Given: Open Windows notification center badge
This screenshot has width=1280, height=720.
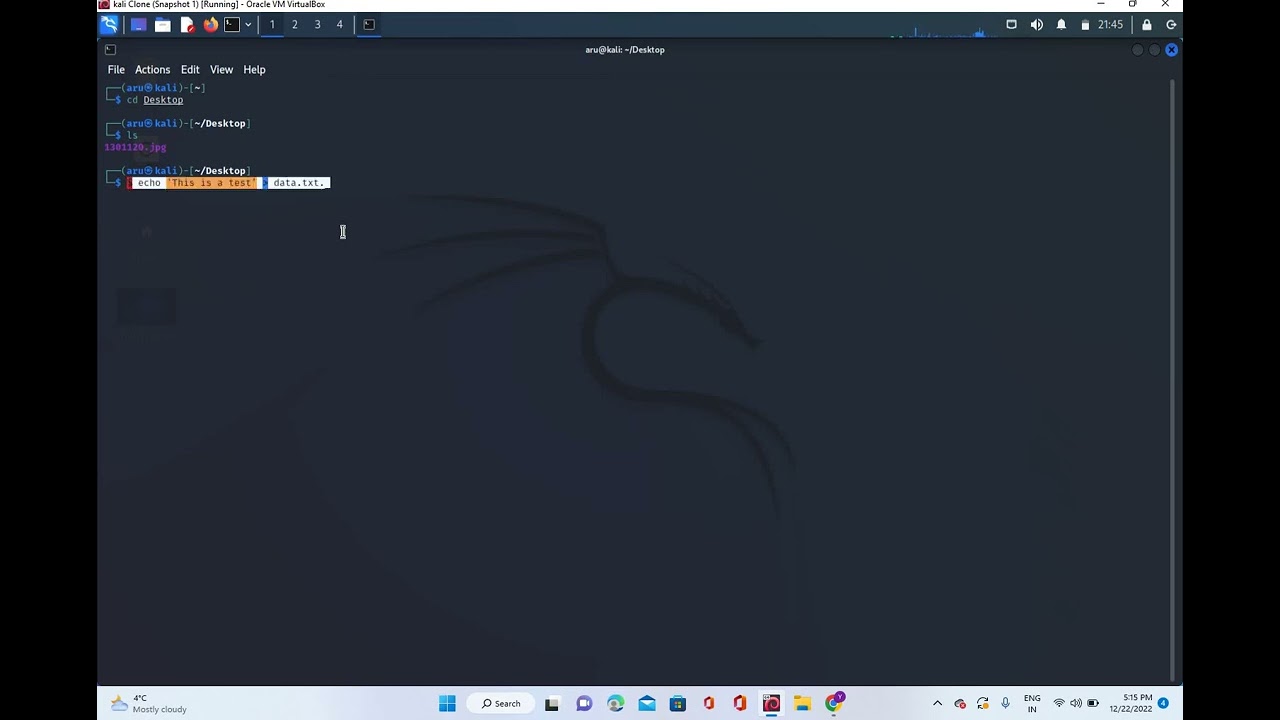Looking at the screenshot, I should [1163, 703].
